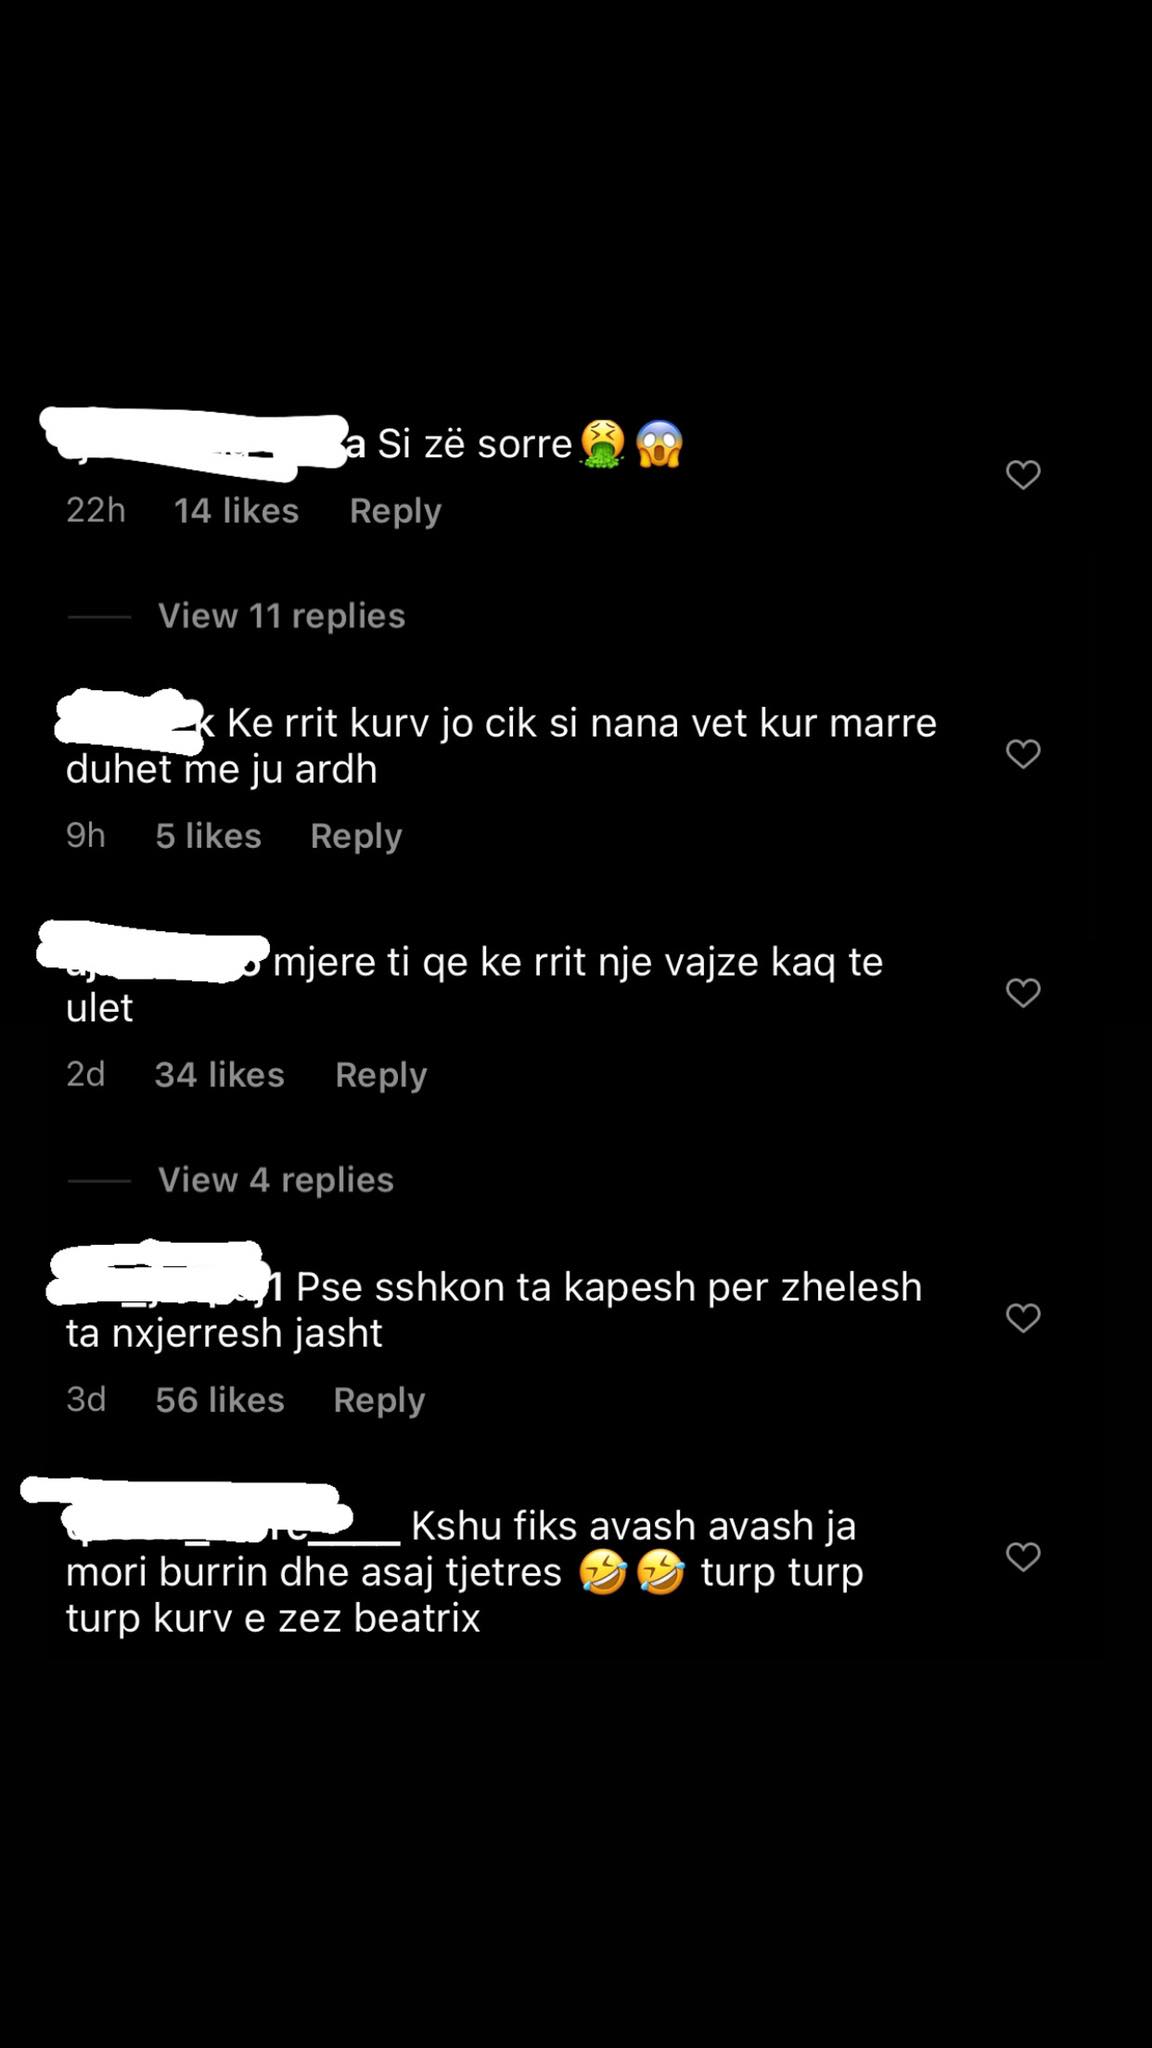Expand View 4 replies
The image size is (1152, 2048).
point(276,1180)
